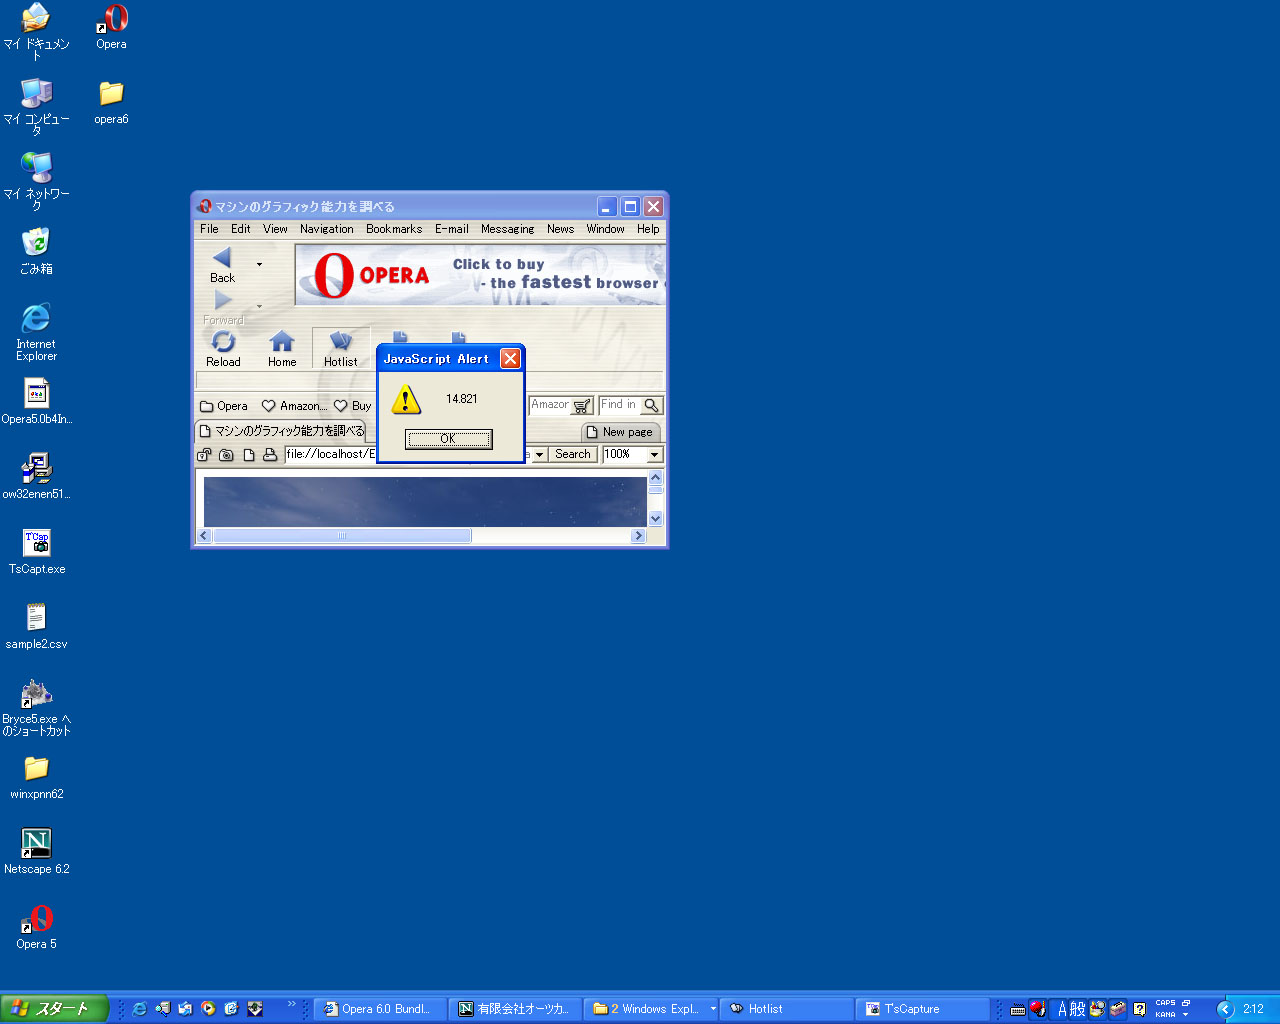Select the マシンのグラフィック能力を調べる page tab
Image resolution: width=1280 pixels, height=1024 pixels.
point(281,431)
